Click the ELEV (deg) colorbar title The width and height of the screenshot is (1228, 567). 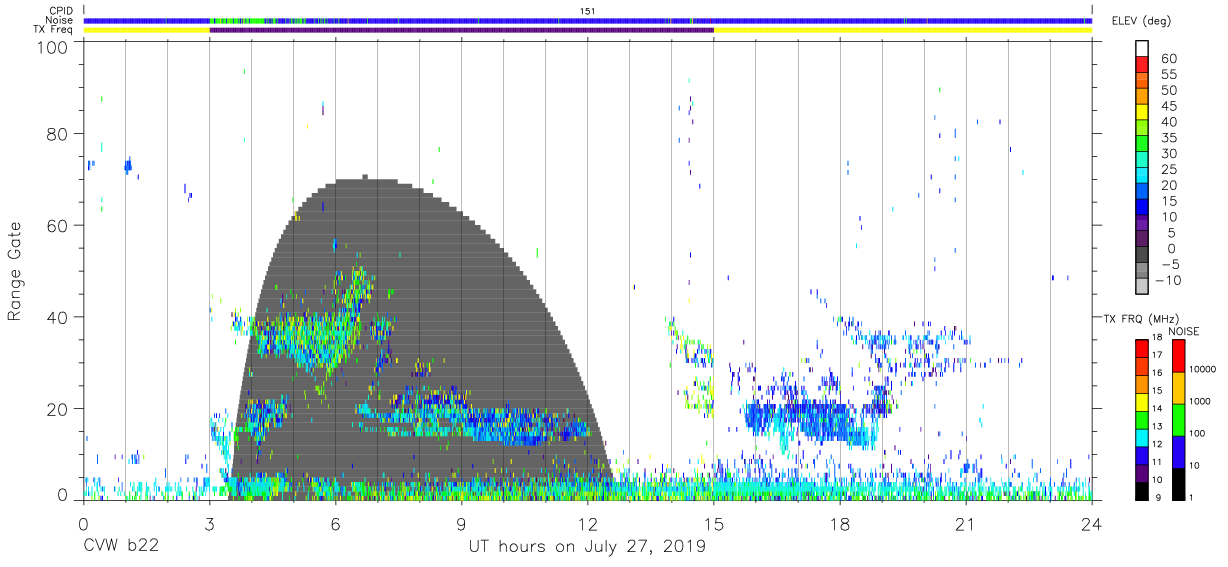[1141, 21]
